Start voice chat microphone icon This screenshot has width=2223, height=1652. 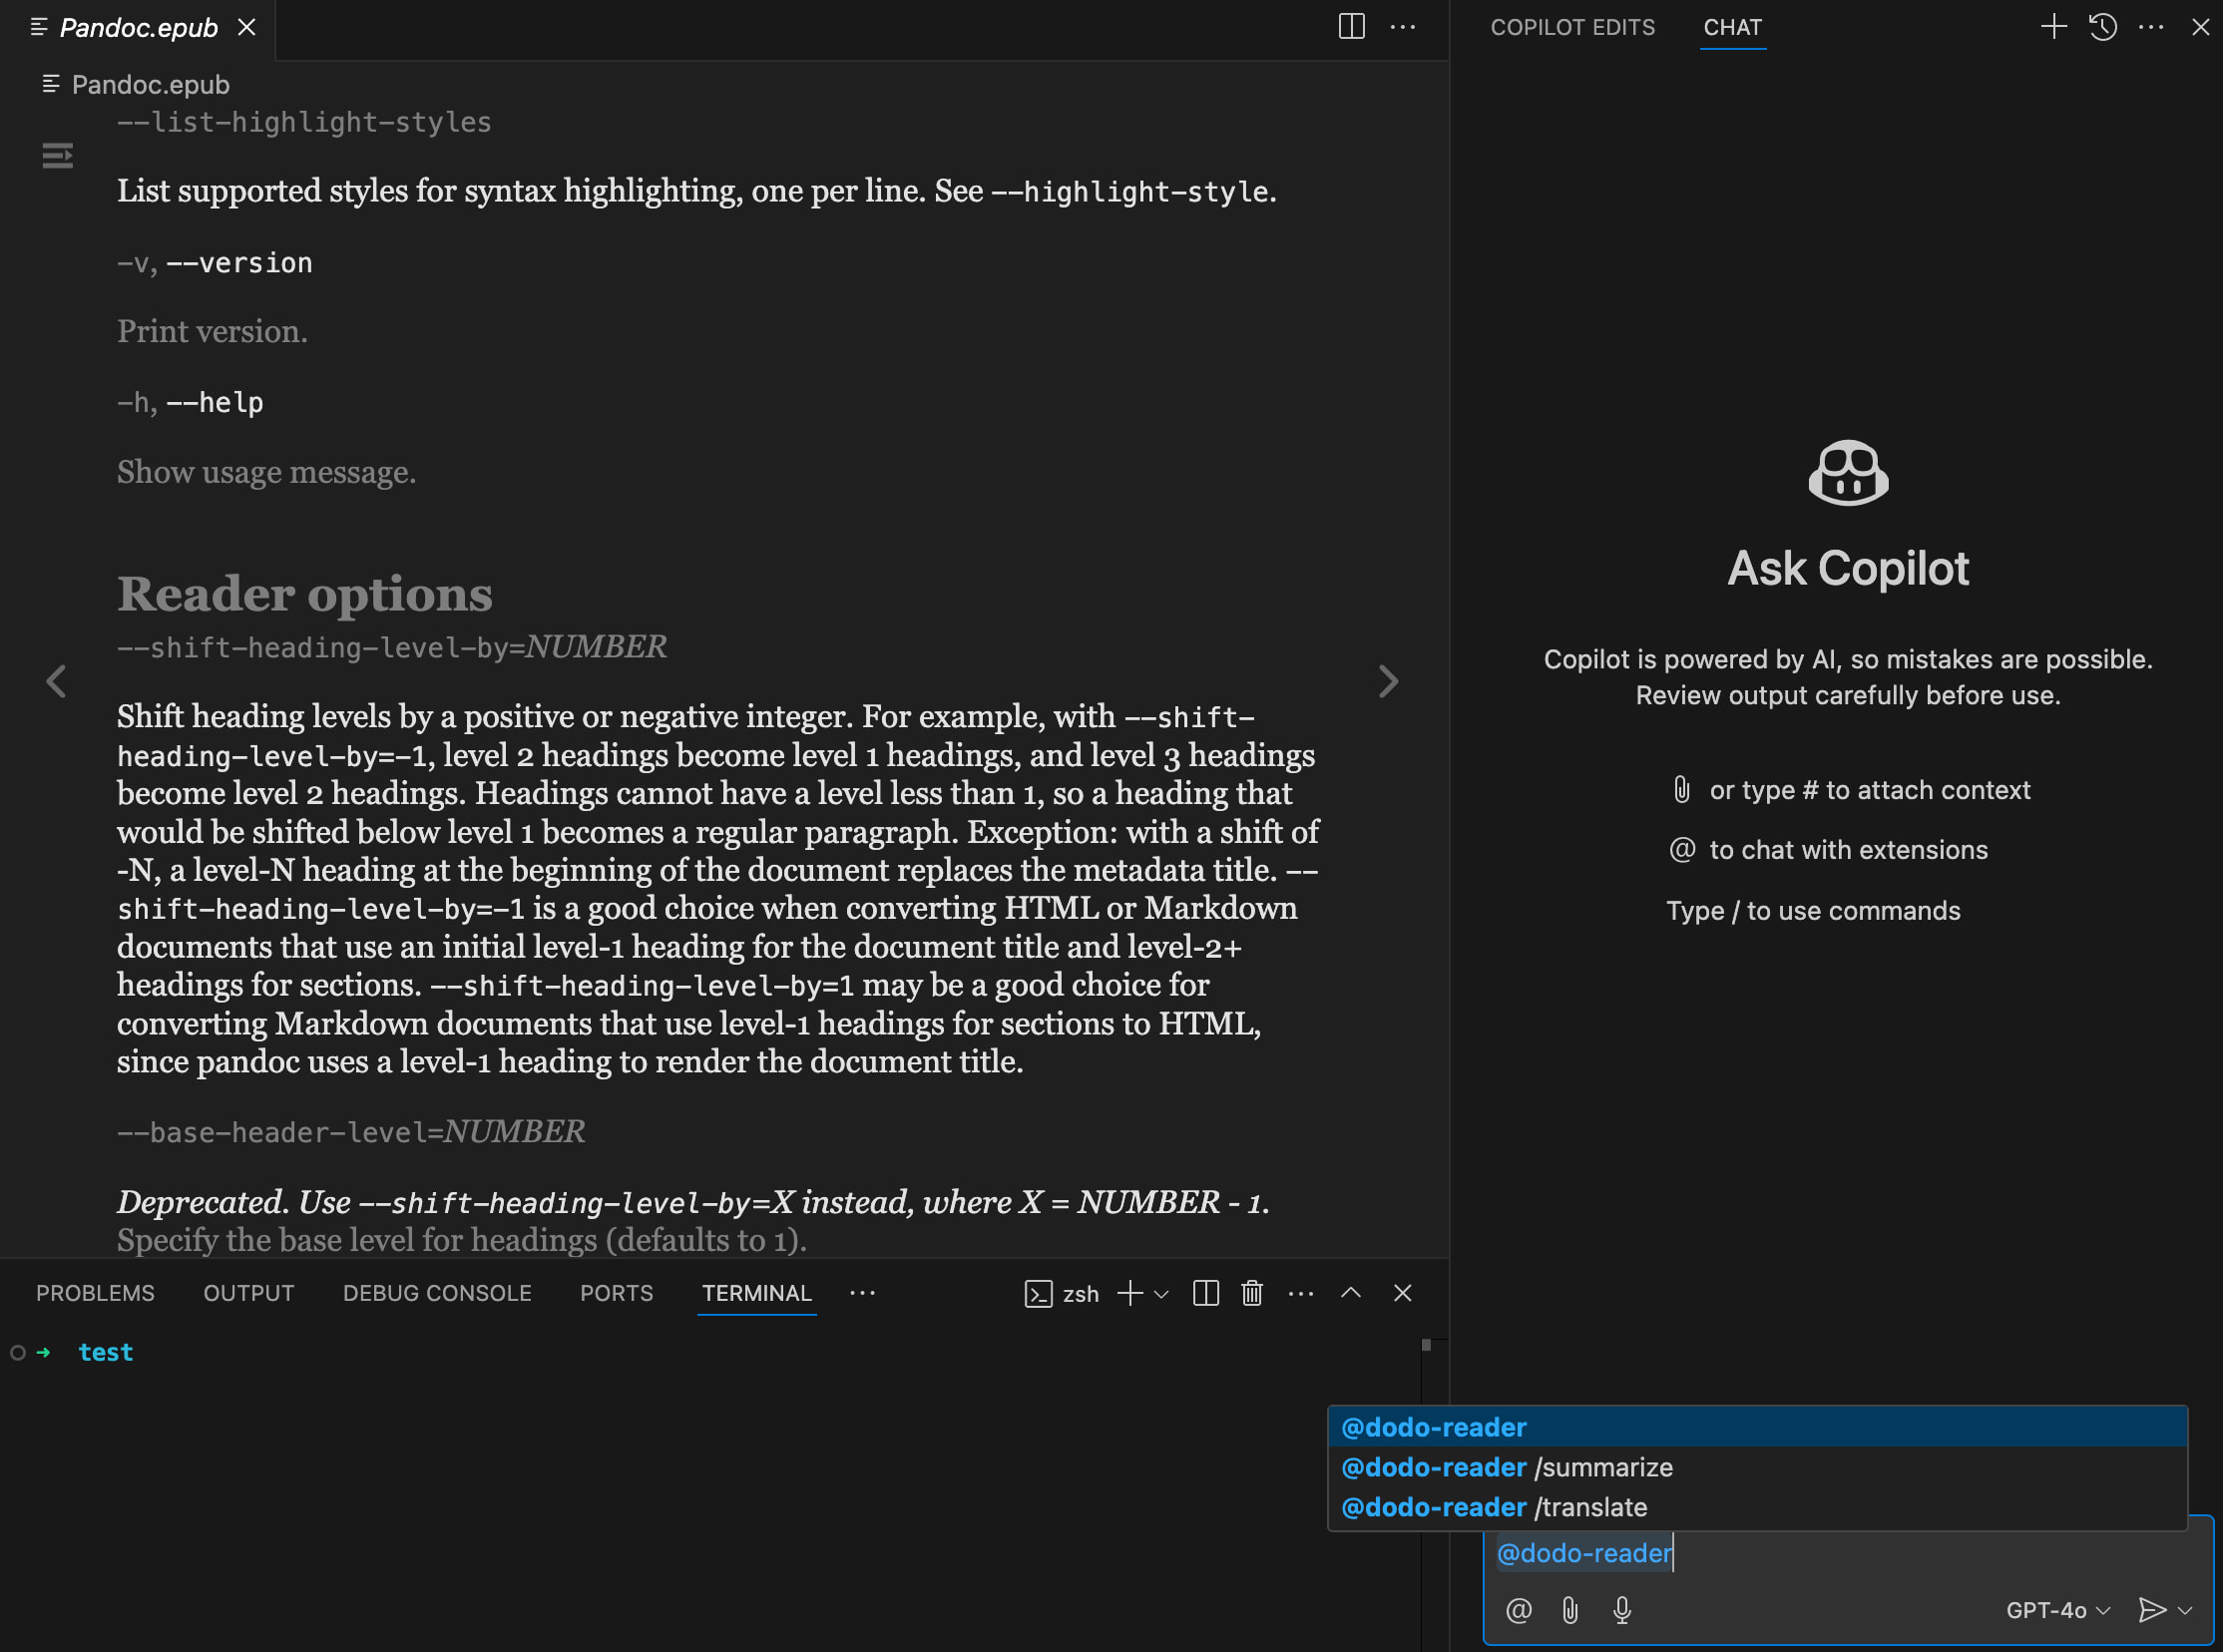click(1622, 1610)
